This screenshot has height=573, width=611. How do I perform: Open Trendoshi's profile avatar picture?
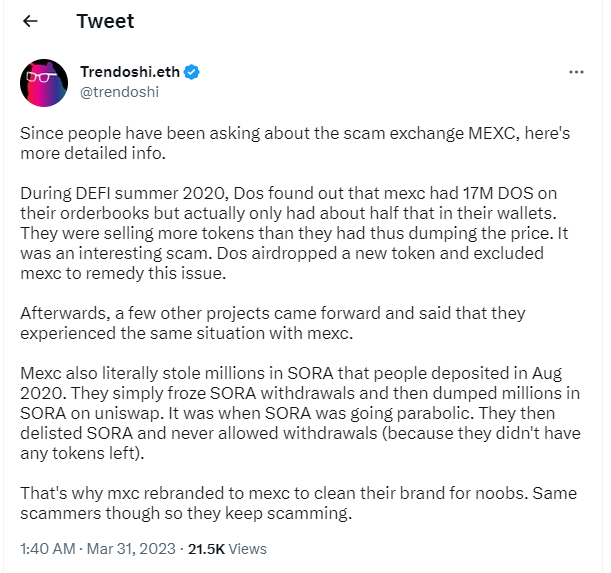45,84
